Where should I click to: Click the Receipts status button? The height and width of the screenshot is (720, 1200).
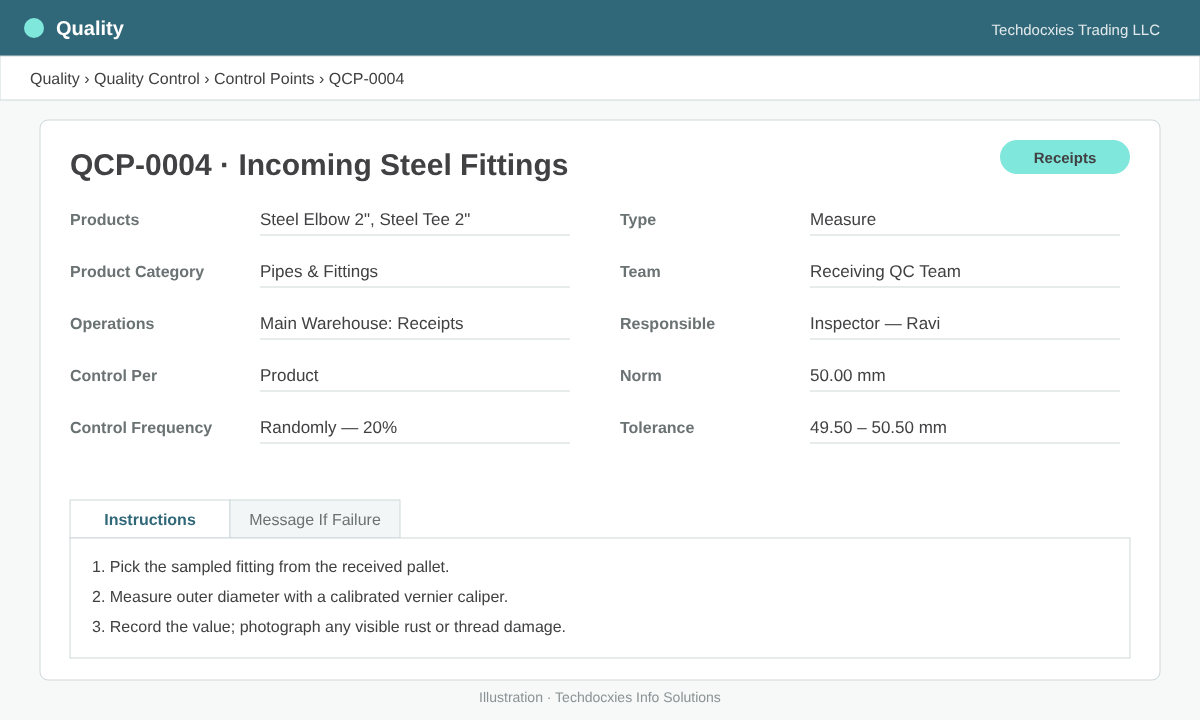coord(1065,157)
